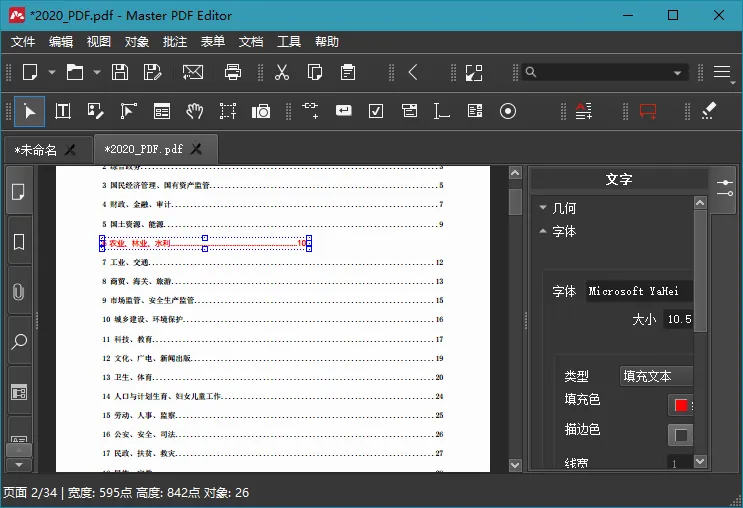Open the 类型 填充文本 dropdown
Screen dimensions: 743x508
pos(656,376)
